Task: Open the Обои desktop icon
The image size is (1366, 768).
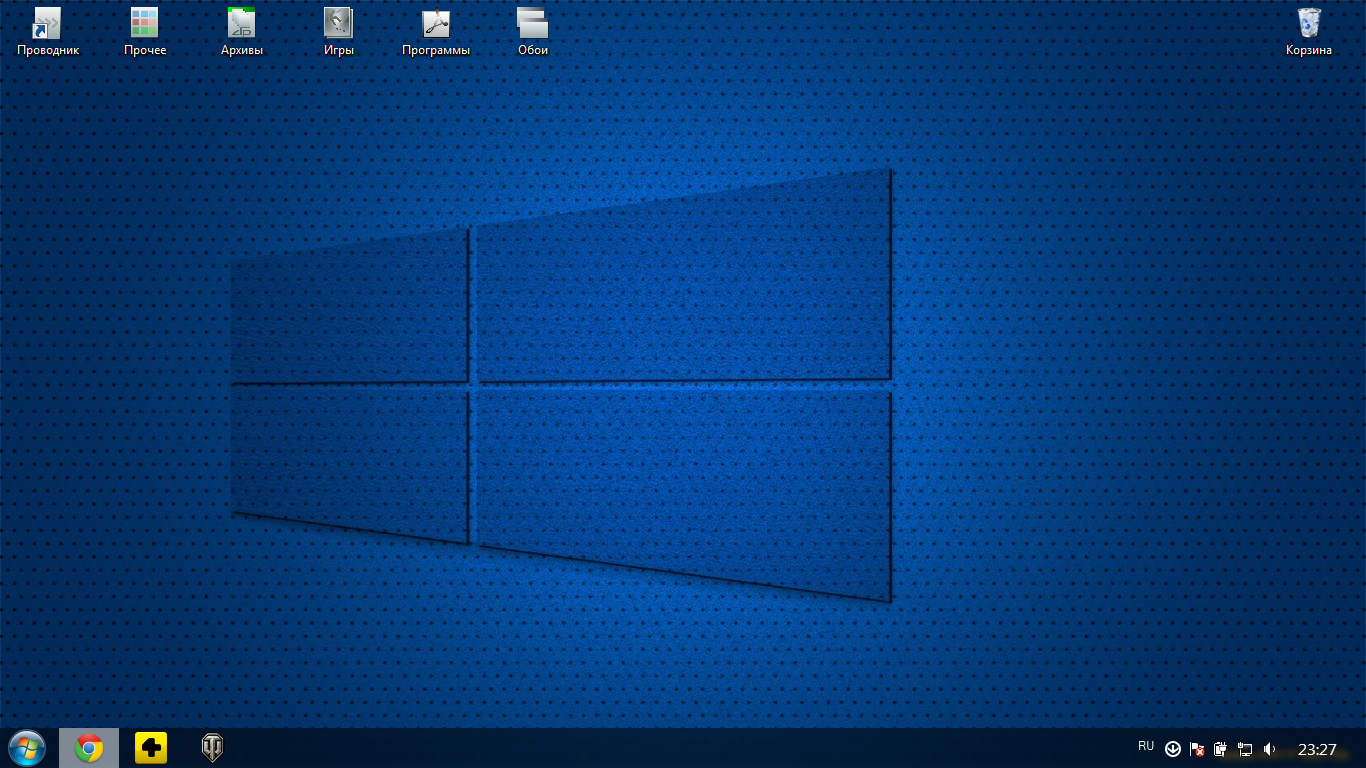Action: (x=533, y=32)
